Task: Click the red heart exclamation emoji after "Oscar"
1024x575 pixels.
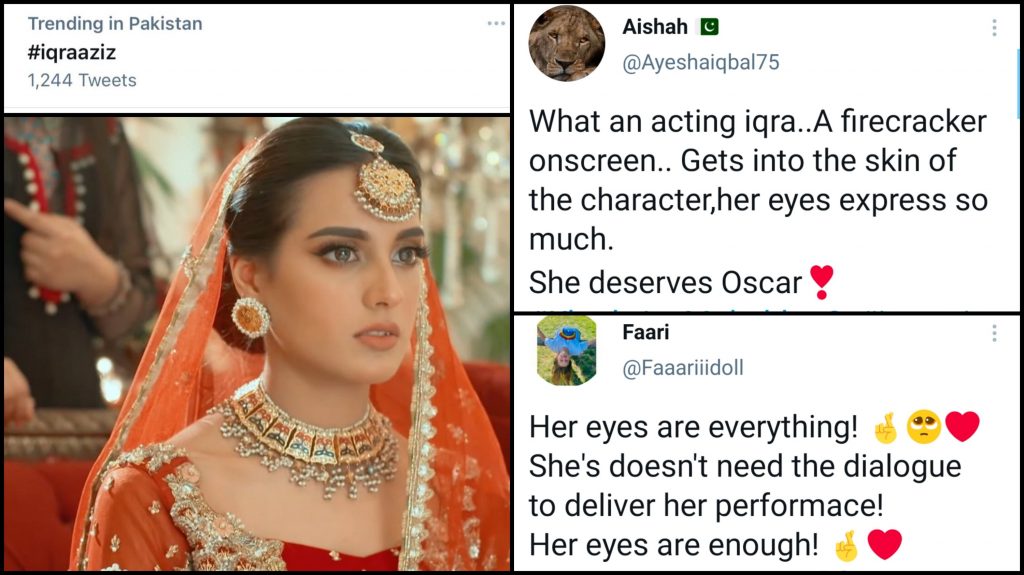Action: 821,282
